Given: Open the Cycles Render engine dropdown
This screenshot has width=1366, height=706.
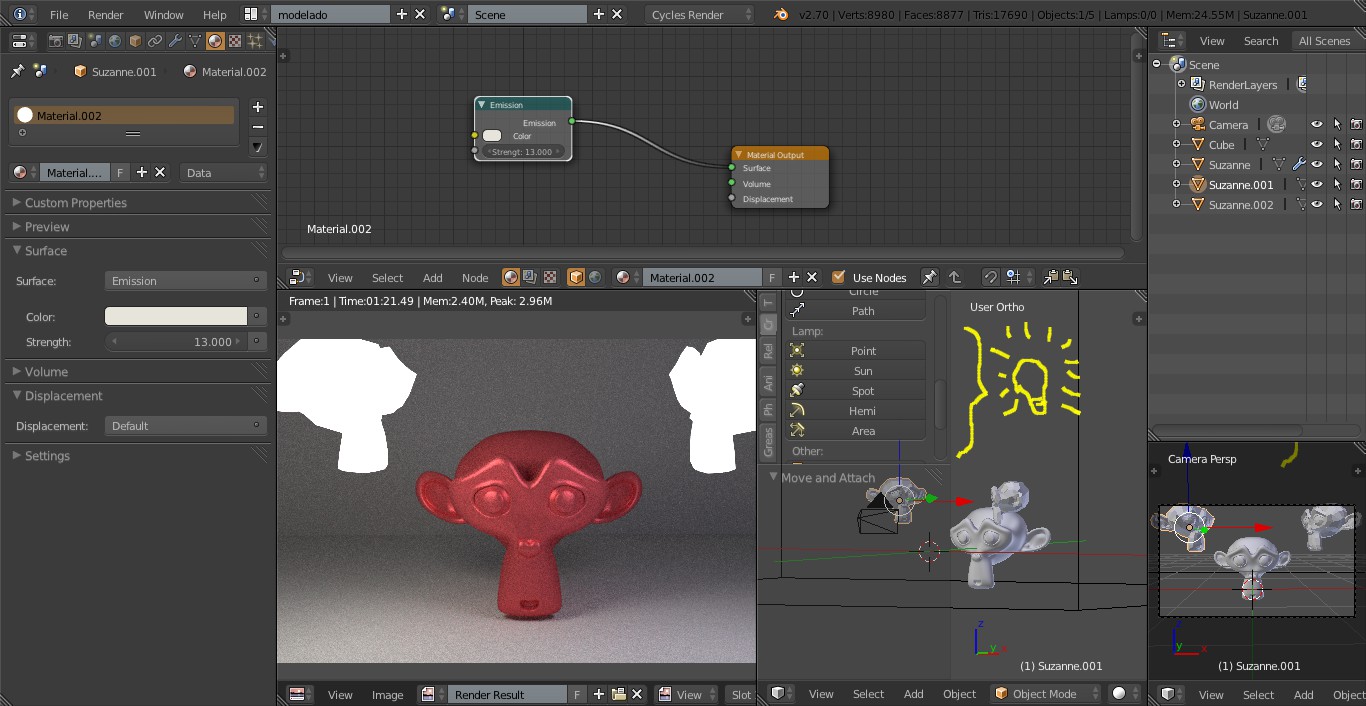Looking at the screenshot, I should pos(699,14).
